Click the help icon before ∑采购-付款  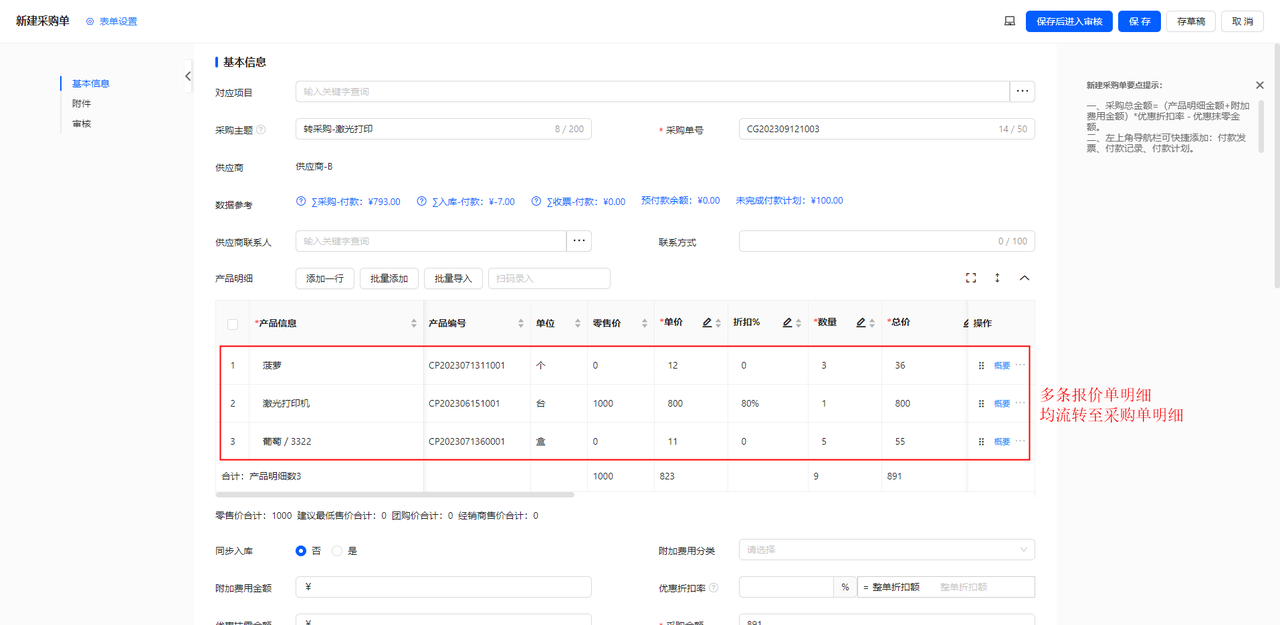(301, 201)
